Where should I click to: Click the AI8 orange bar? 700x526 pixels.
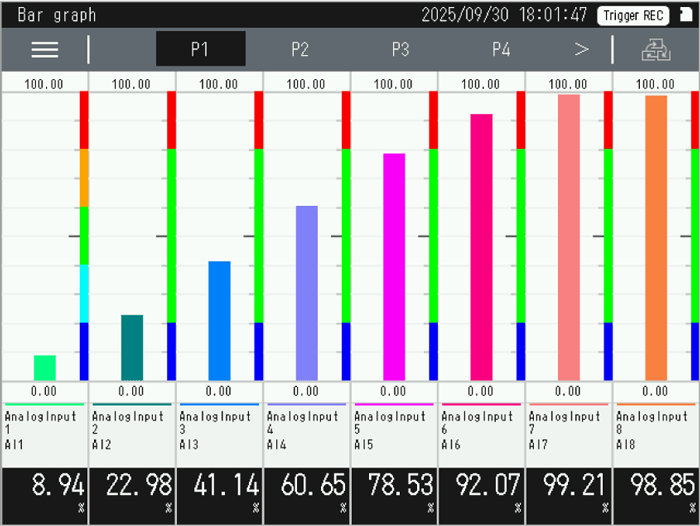[x=656, y=237]
